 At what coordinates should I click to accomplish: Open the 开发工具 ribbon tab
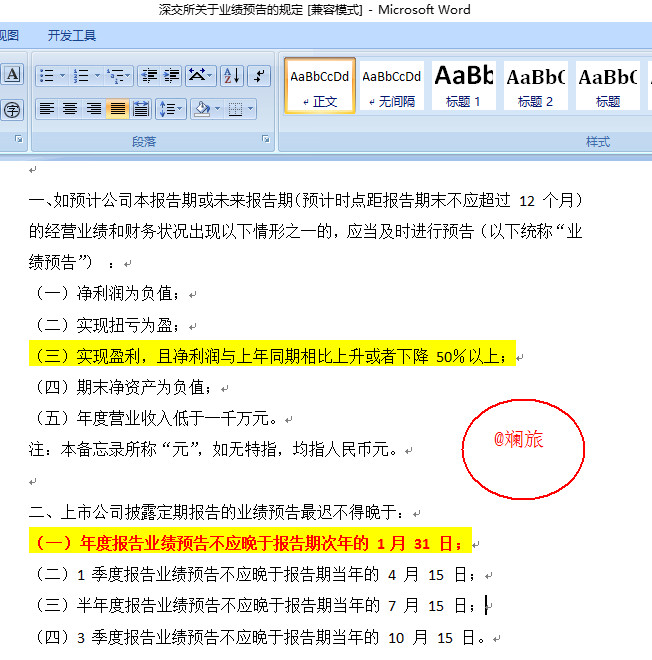72,35
